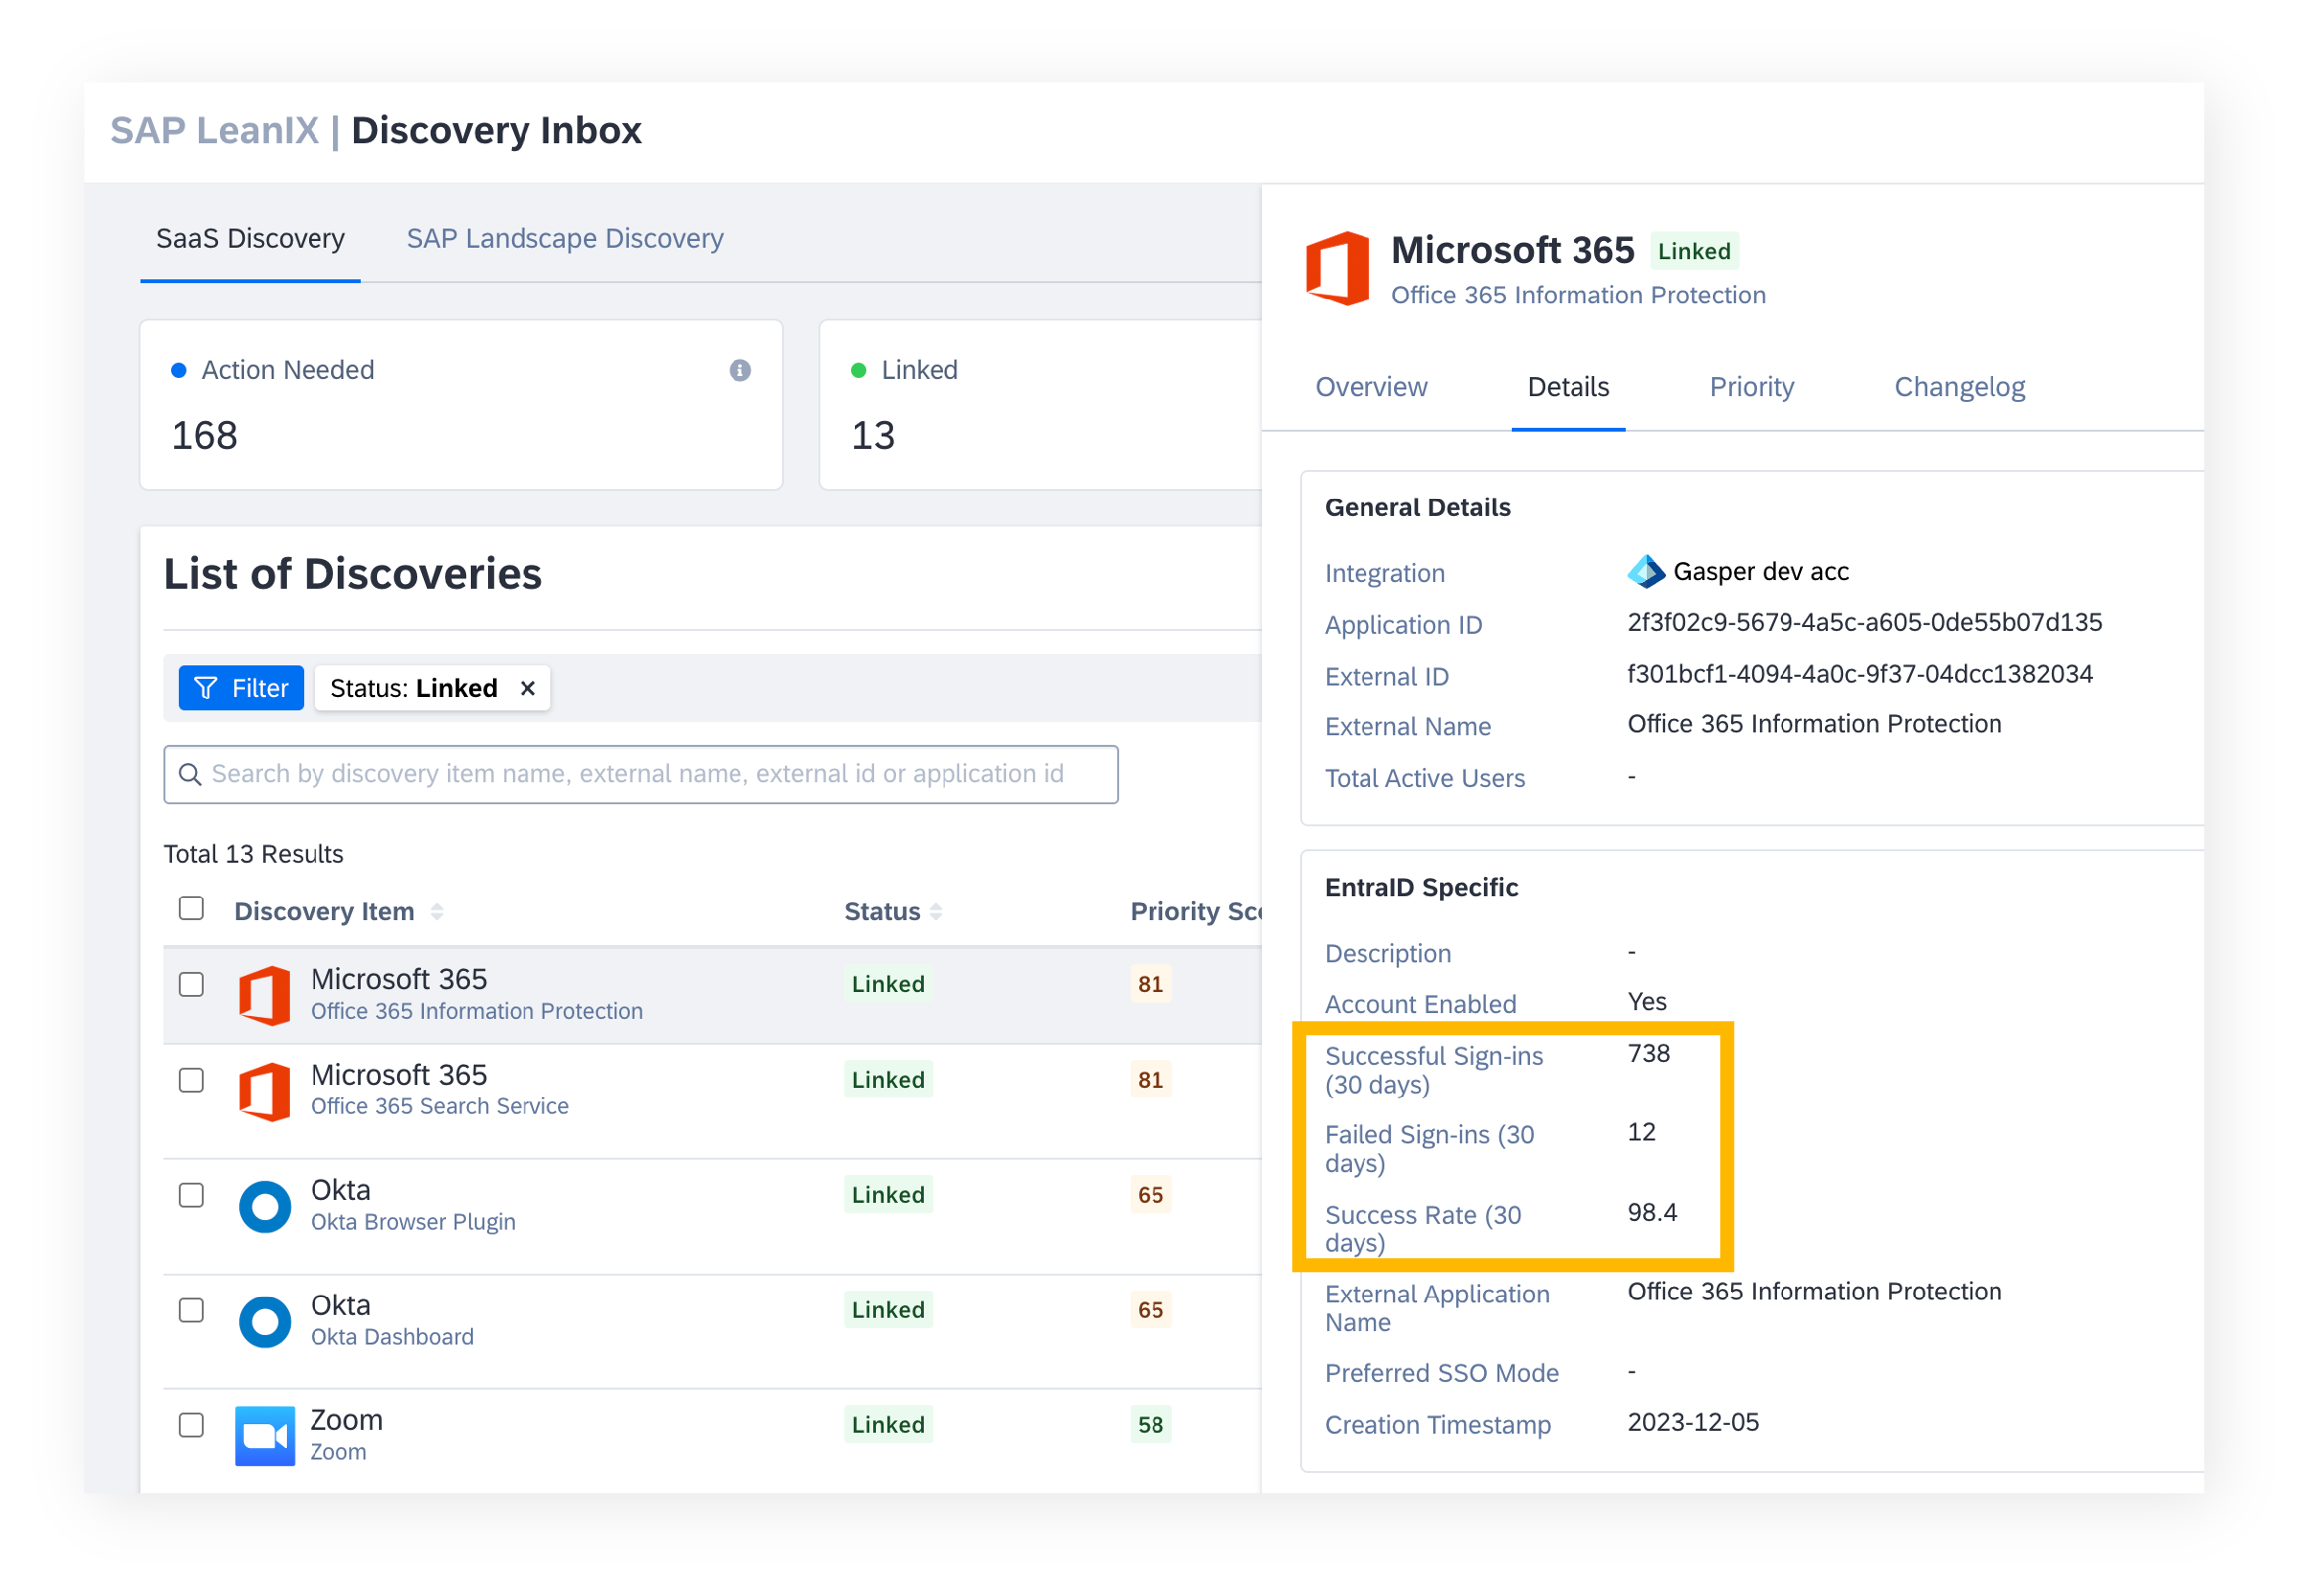2308x1596 pixels.
Task: Switch to SAP Landscape Discovery tab
Action: point(564,238)
